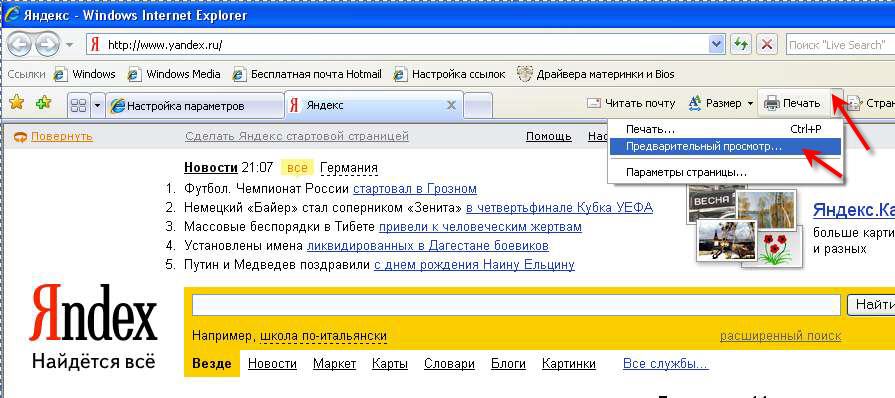Click the Новости heading link
Viewport: 895px width, 398px height.
point(211,168)
